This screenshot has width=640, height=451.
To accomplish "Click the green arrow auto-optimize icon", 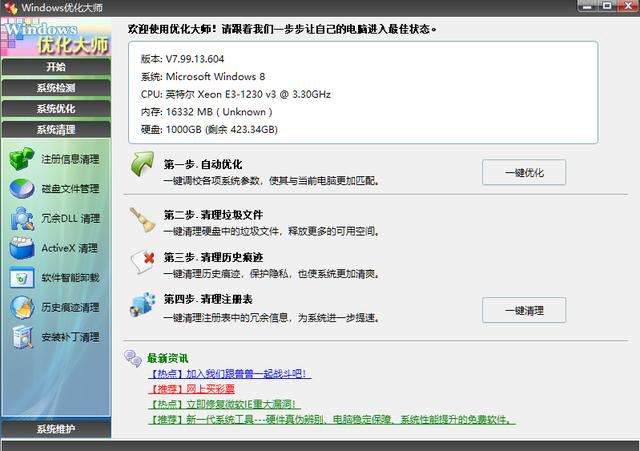I will 142,164.
